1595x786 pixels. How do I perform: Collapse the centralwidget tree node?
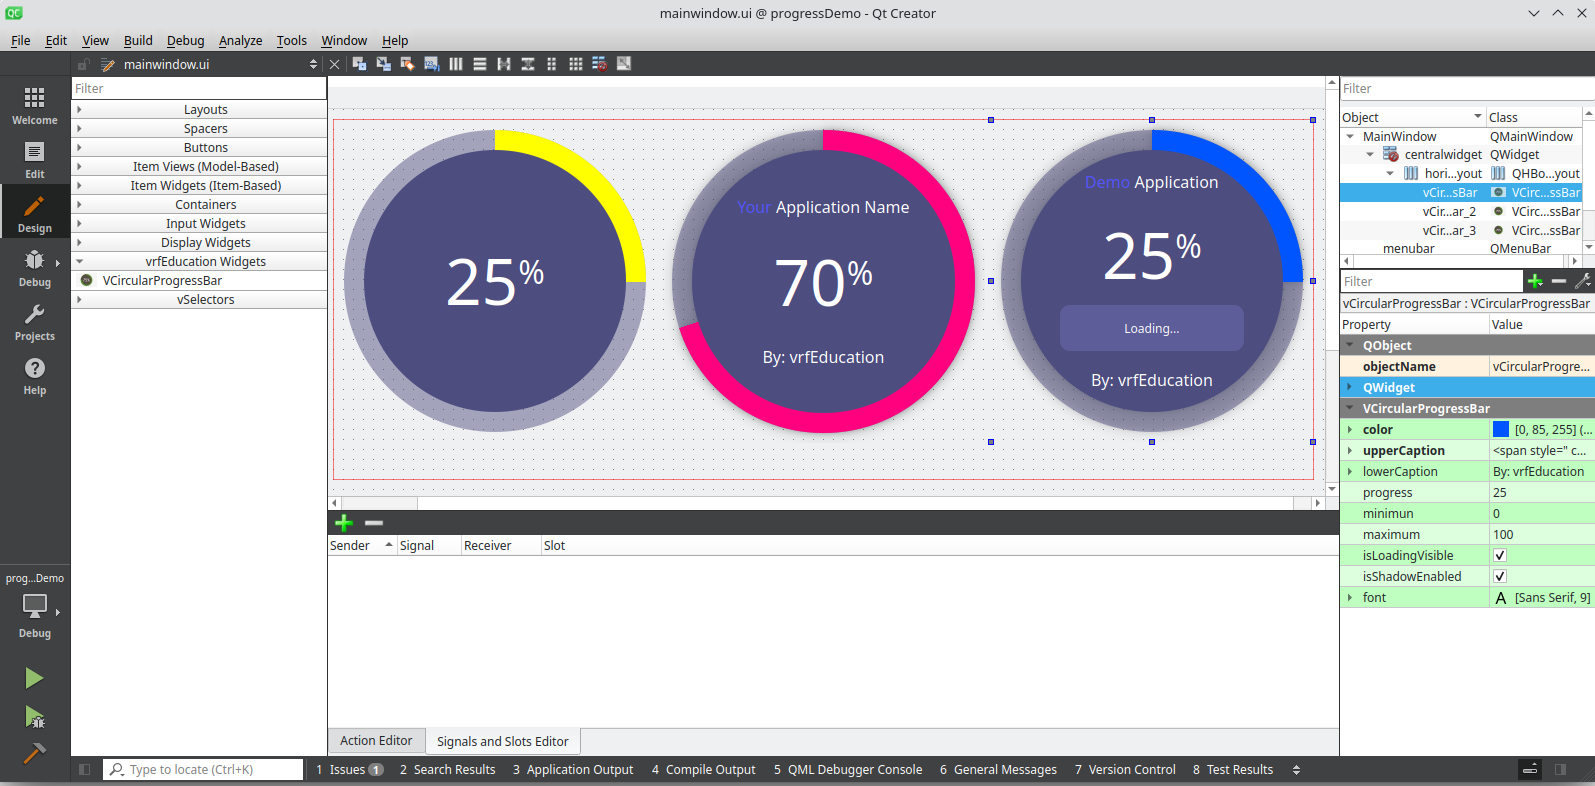coord(1370,155)
